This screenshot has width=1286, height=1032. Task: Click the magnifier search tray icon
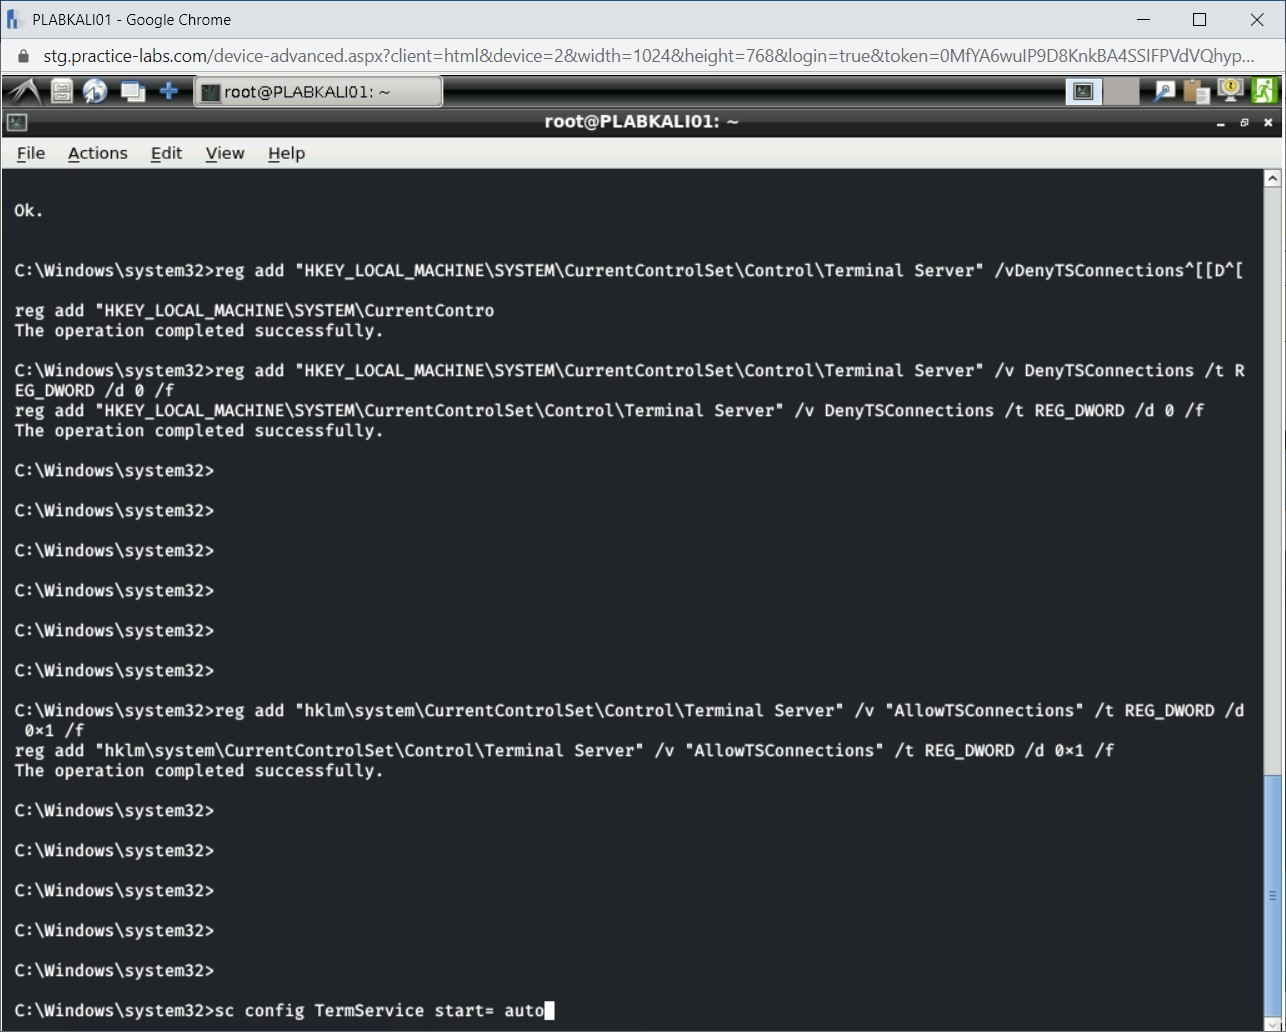1164,92
